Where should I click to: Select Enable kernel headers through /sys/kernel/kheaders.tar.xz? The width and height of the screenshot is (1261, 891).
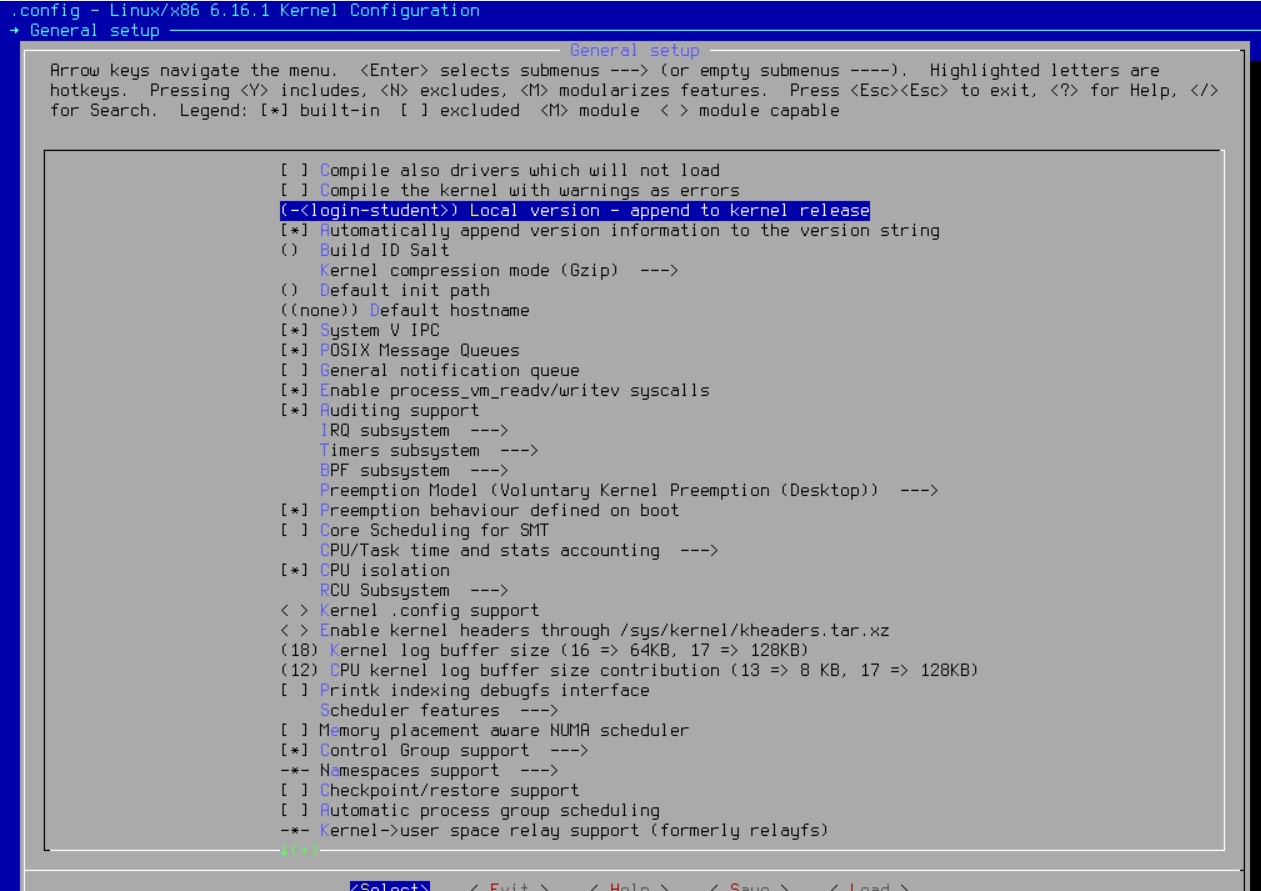[x=585, y=630]
